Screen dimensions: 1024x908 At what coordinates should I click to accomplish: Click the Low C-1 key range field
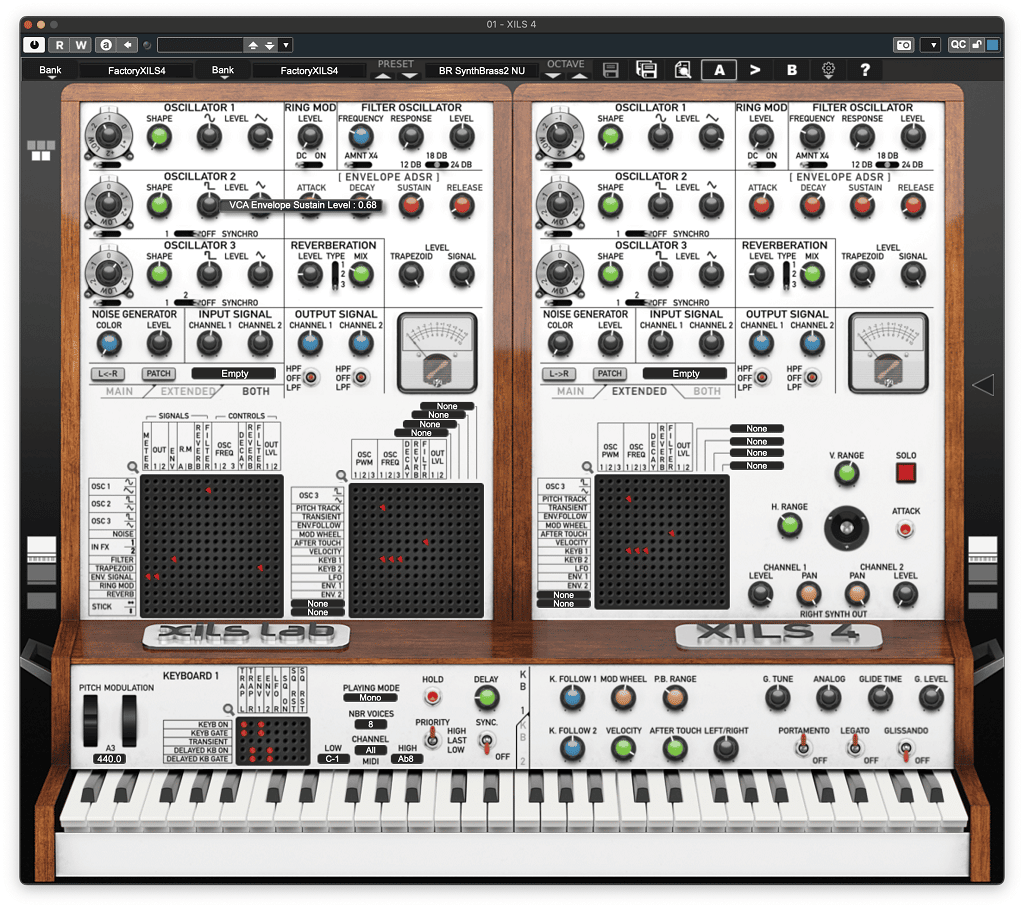(332, 759)
